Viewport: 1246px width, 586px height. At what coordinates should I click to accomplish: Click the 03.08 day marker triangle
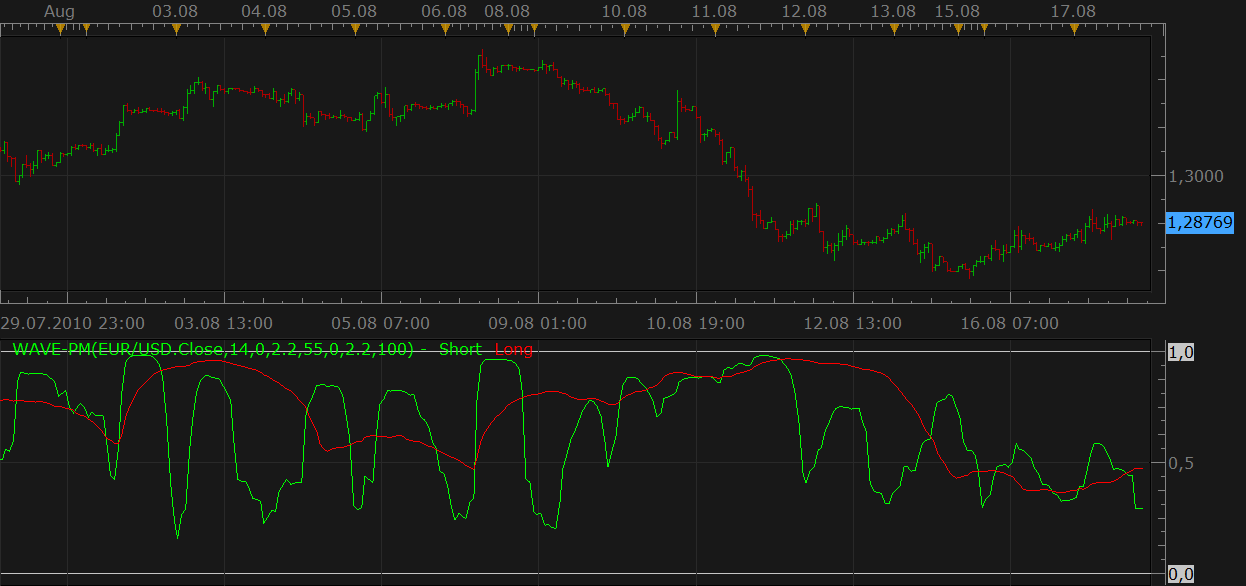point(177,29)
